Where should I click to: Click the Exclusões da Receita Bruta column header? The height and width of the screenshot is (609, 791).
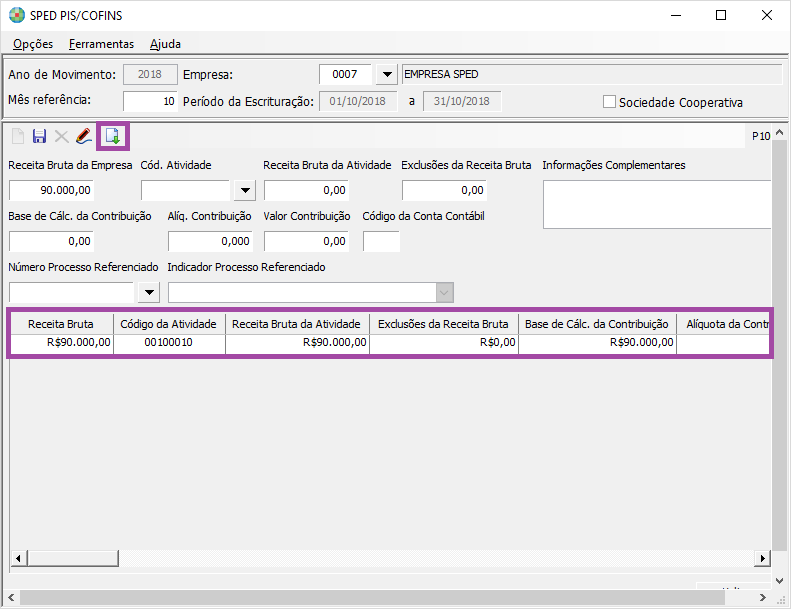pyautogui.click(x=443, y=324)
